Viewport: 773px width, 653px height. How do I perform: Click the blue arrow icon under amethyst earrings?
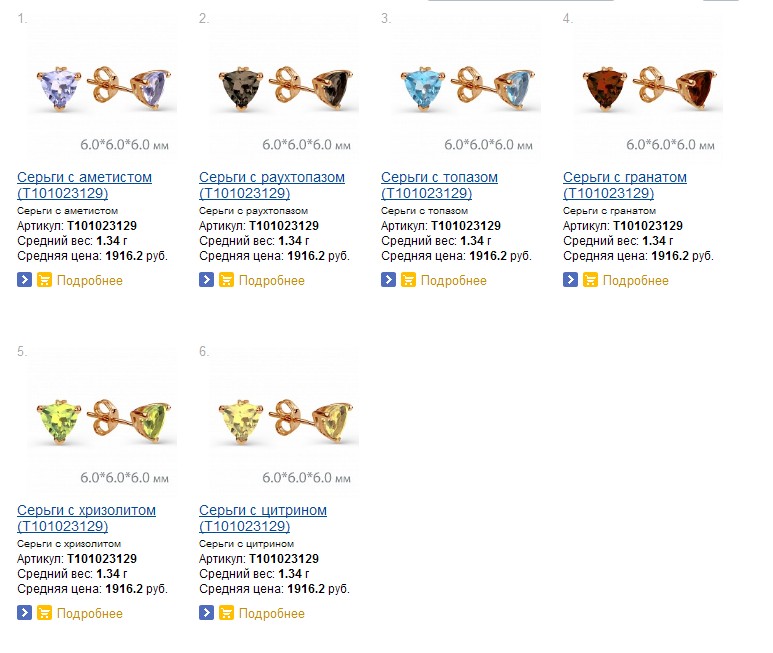click(x=25, y=280)
